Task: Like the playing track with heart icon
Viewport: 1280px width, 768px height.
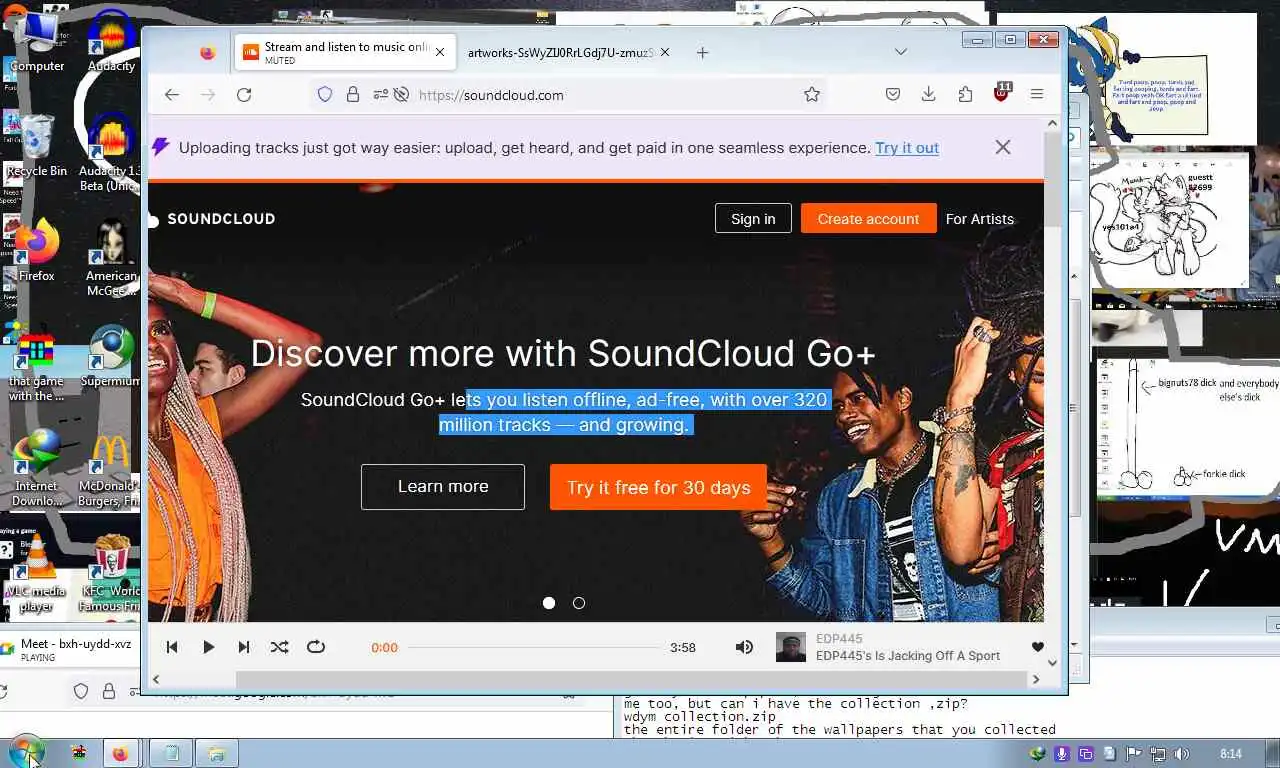Action: tap(1038, 647)
